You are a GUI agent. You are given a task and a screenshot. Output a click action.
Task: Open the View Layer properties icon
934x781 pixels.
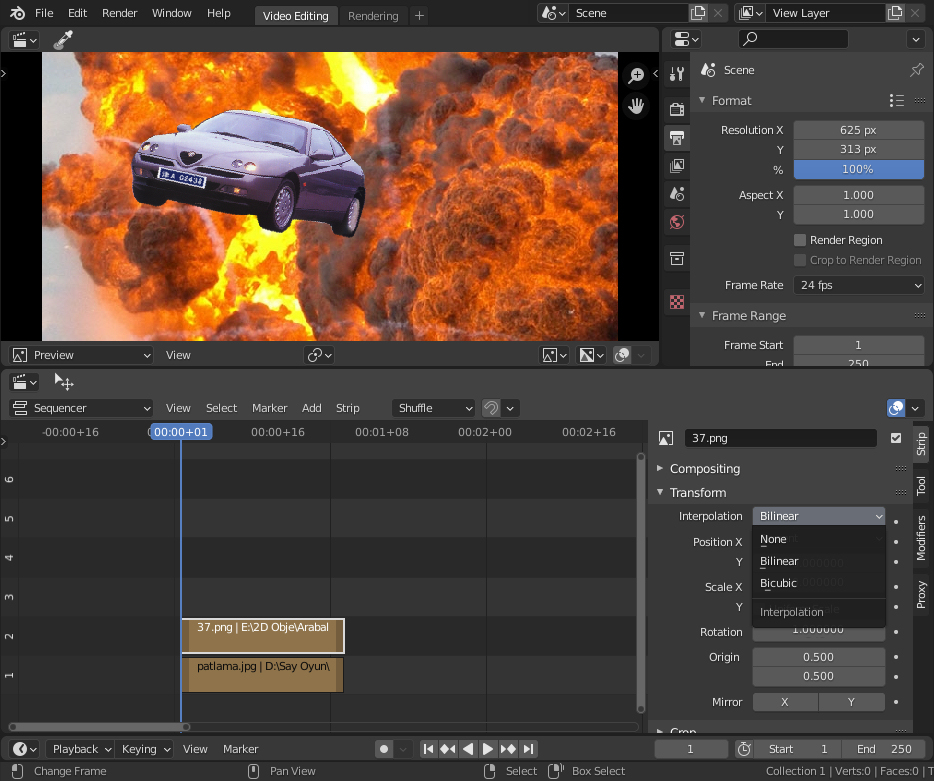pyautogui.click(x=677, y=166)
